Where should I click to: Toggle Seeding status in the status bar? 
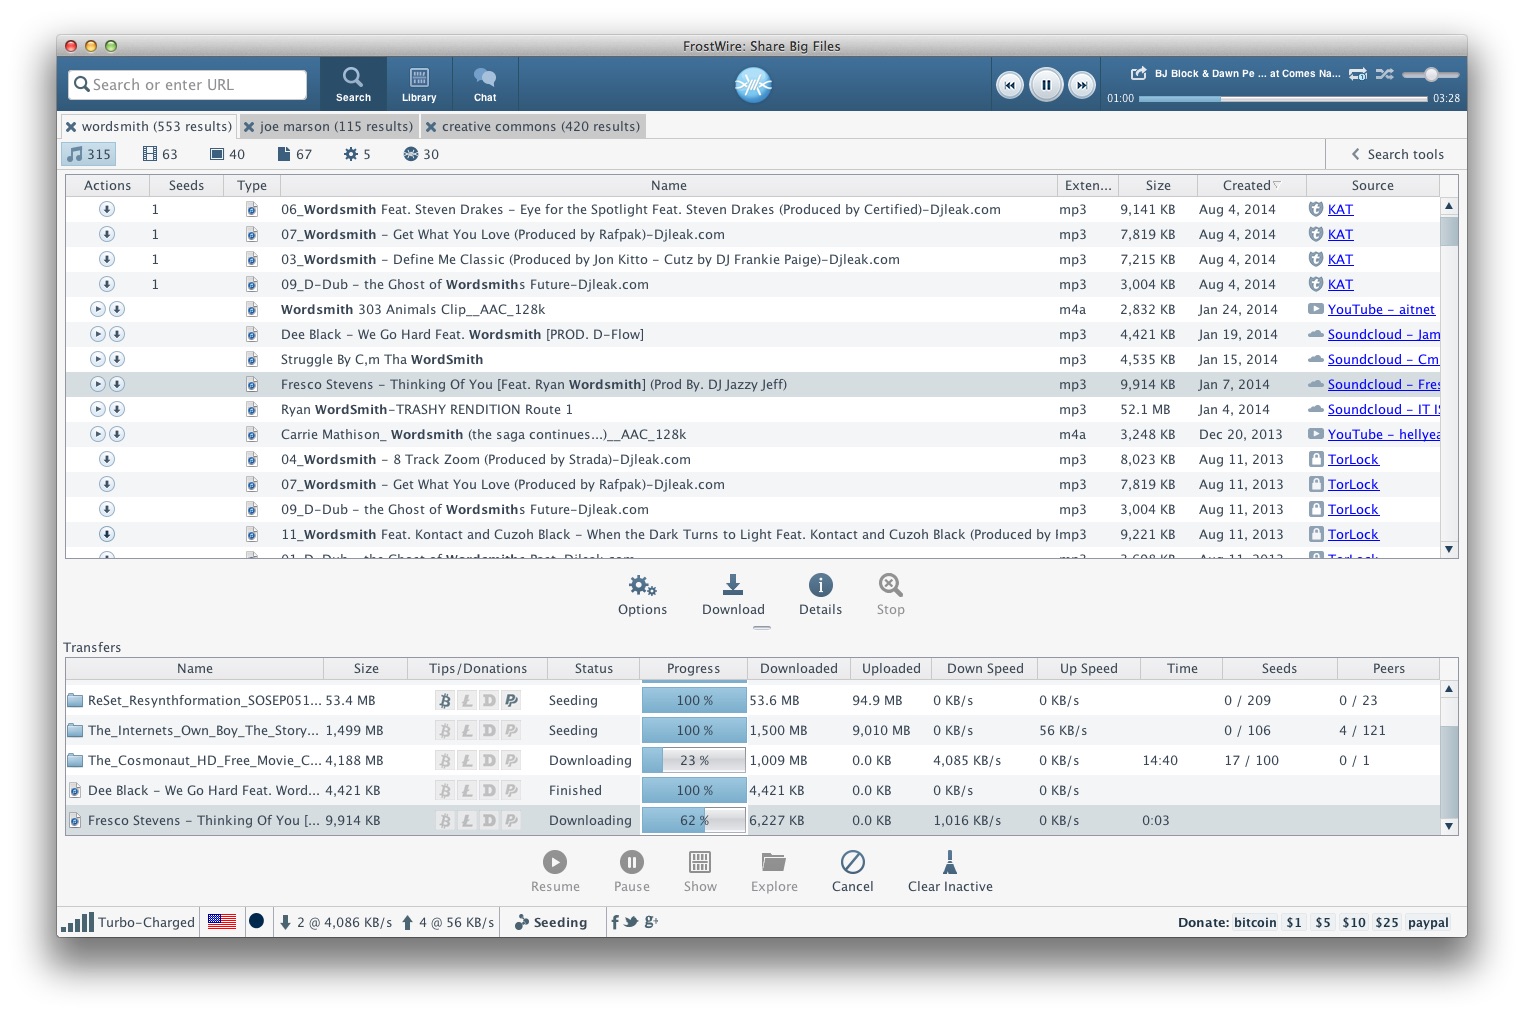tap(551, 922)
